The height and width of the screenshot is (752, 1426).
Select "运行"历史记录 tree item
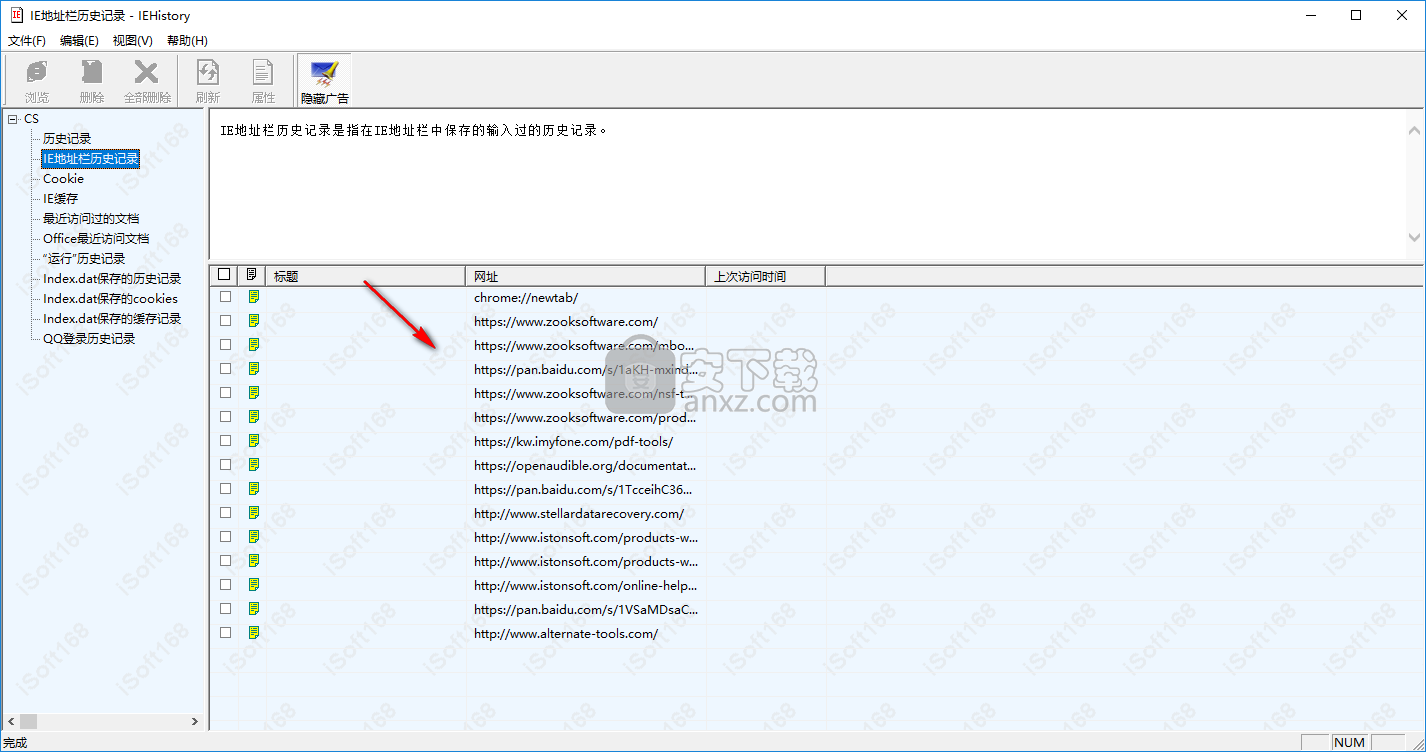coord(84,259)
